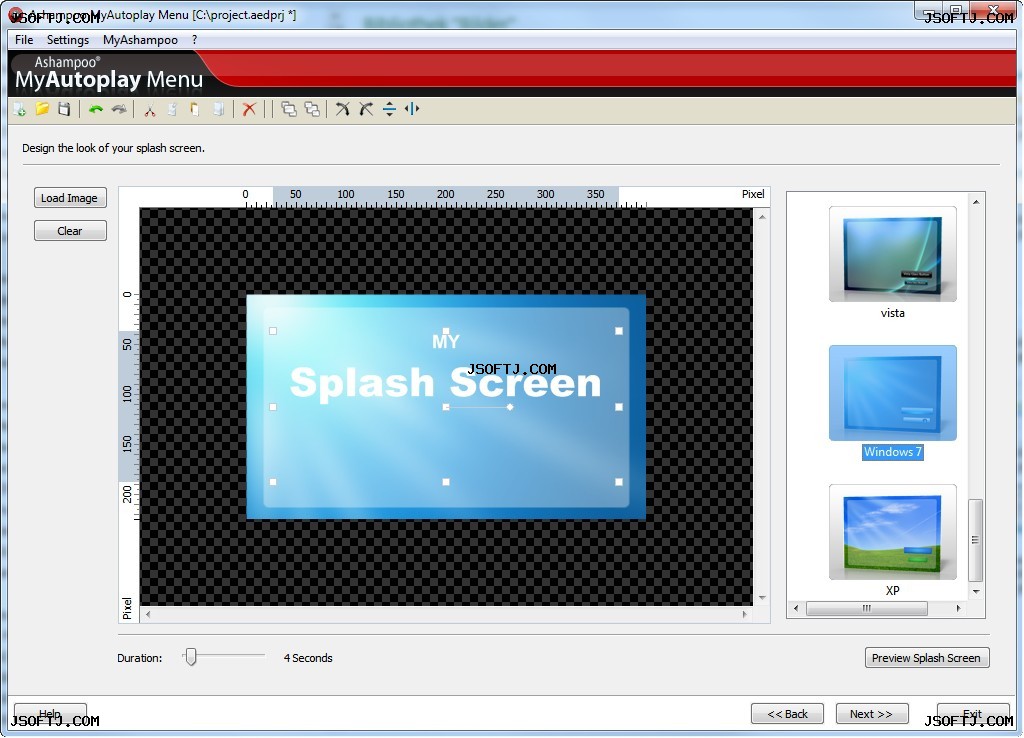This screenshot has width=1024, height=738.
Task: Click the Load Image button
Action: pyautogui.click(x=70, y=198)
